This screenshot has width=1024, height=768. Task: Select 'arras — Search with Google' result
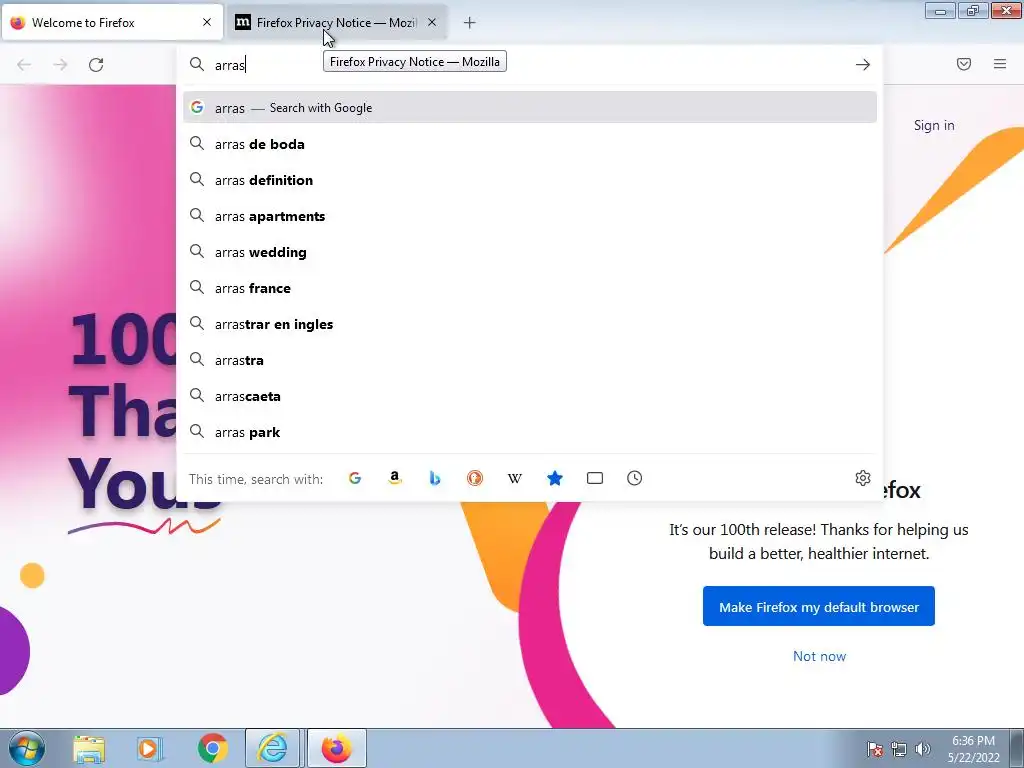point(530,108)
